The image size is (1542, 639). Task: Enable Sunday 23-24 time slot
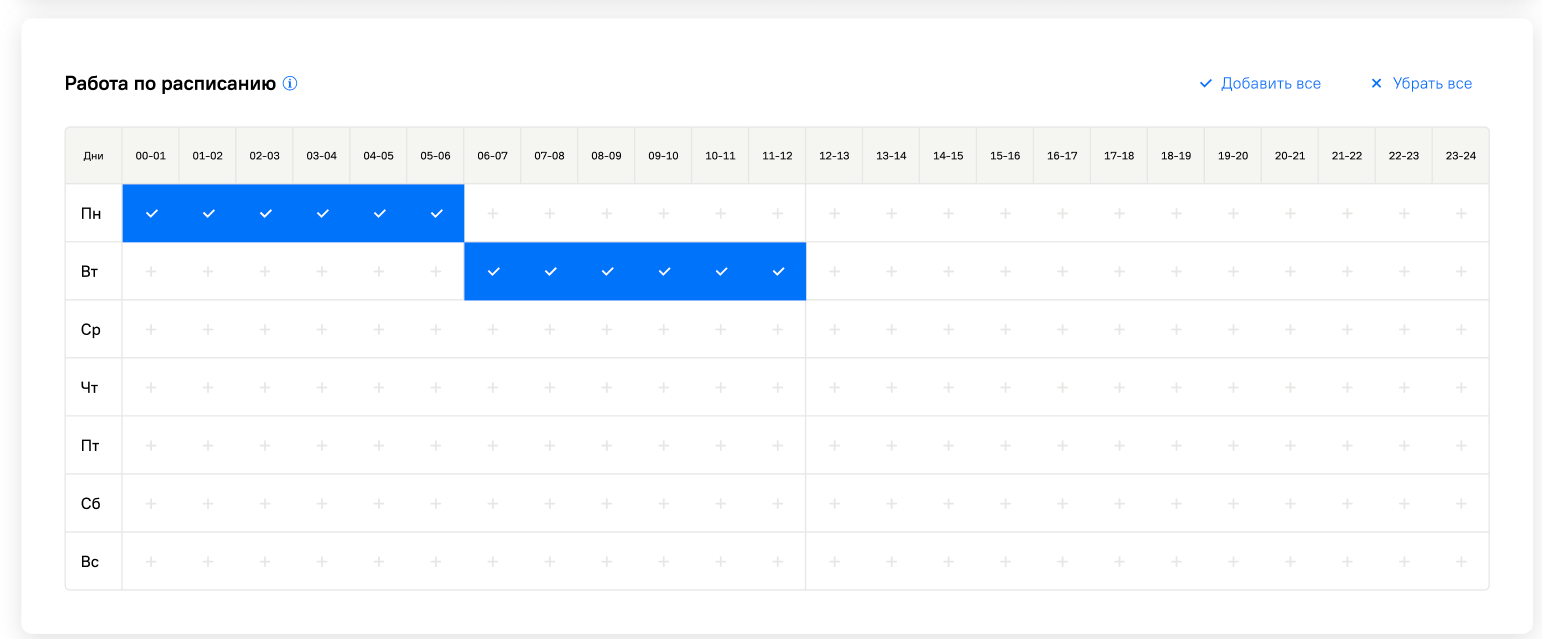1461,562
